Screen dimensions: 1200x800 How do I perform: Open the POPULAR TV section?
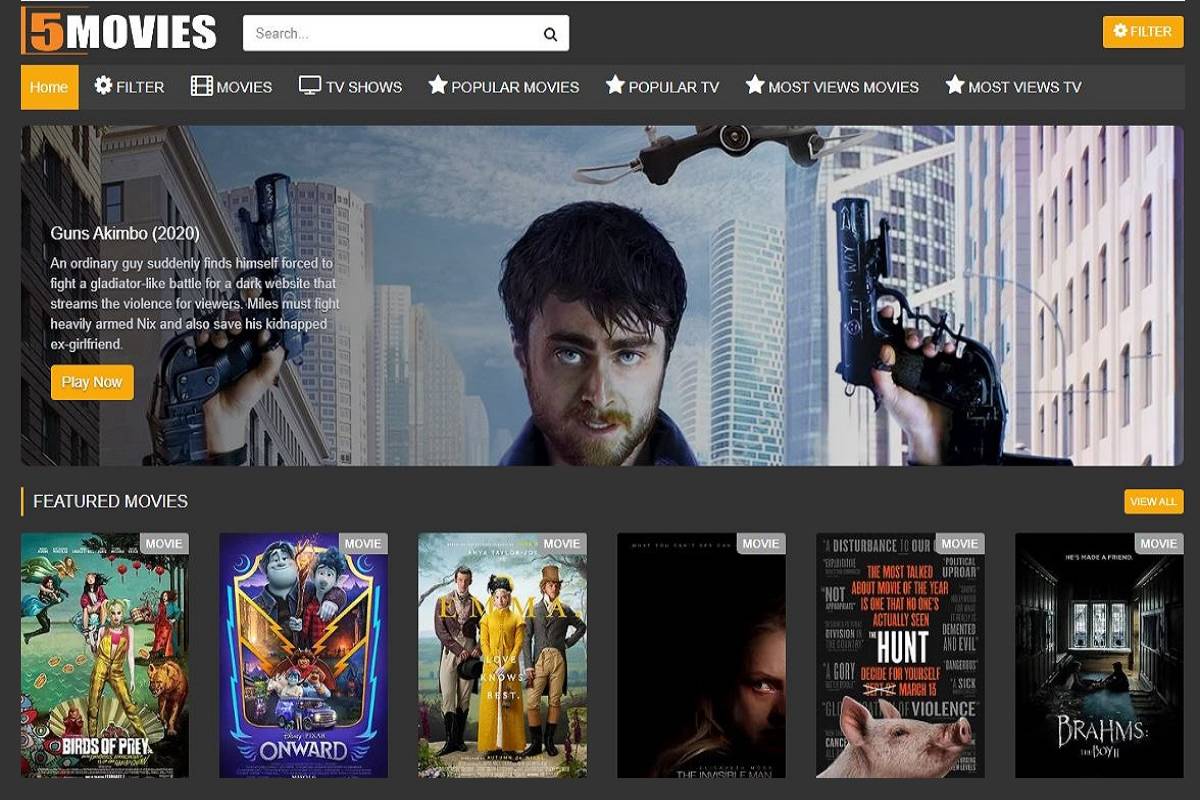coord(662,87)
